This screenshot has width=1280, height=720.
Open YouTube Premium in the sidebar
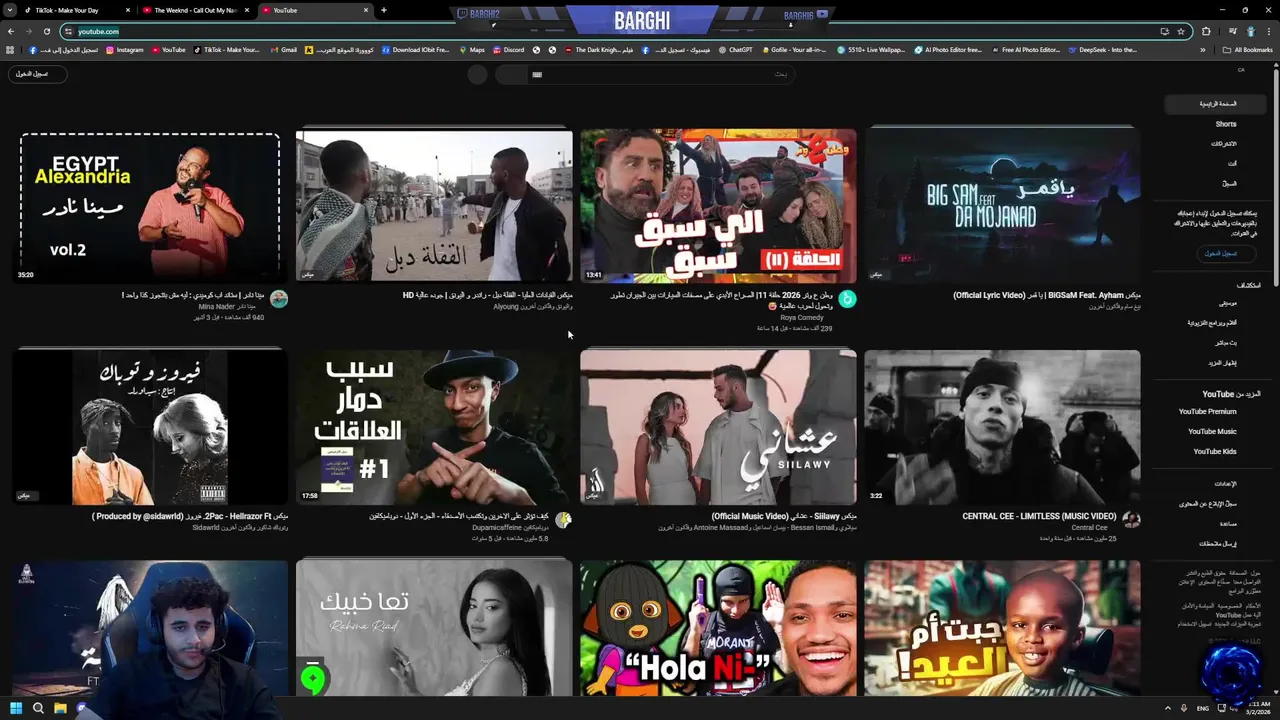coord(1207,411)
